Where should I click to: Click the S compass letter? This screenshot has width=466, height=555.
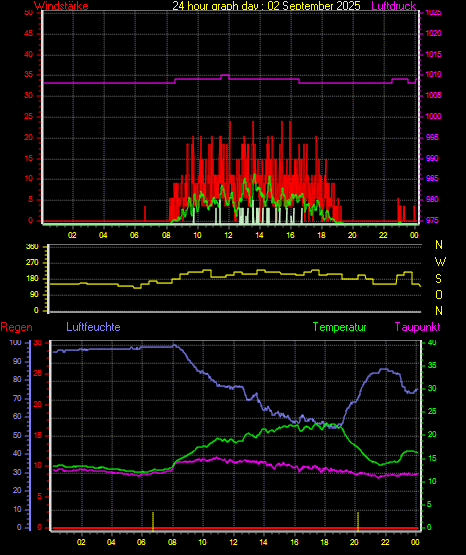click(x=438, y=279)
